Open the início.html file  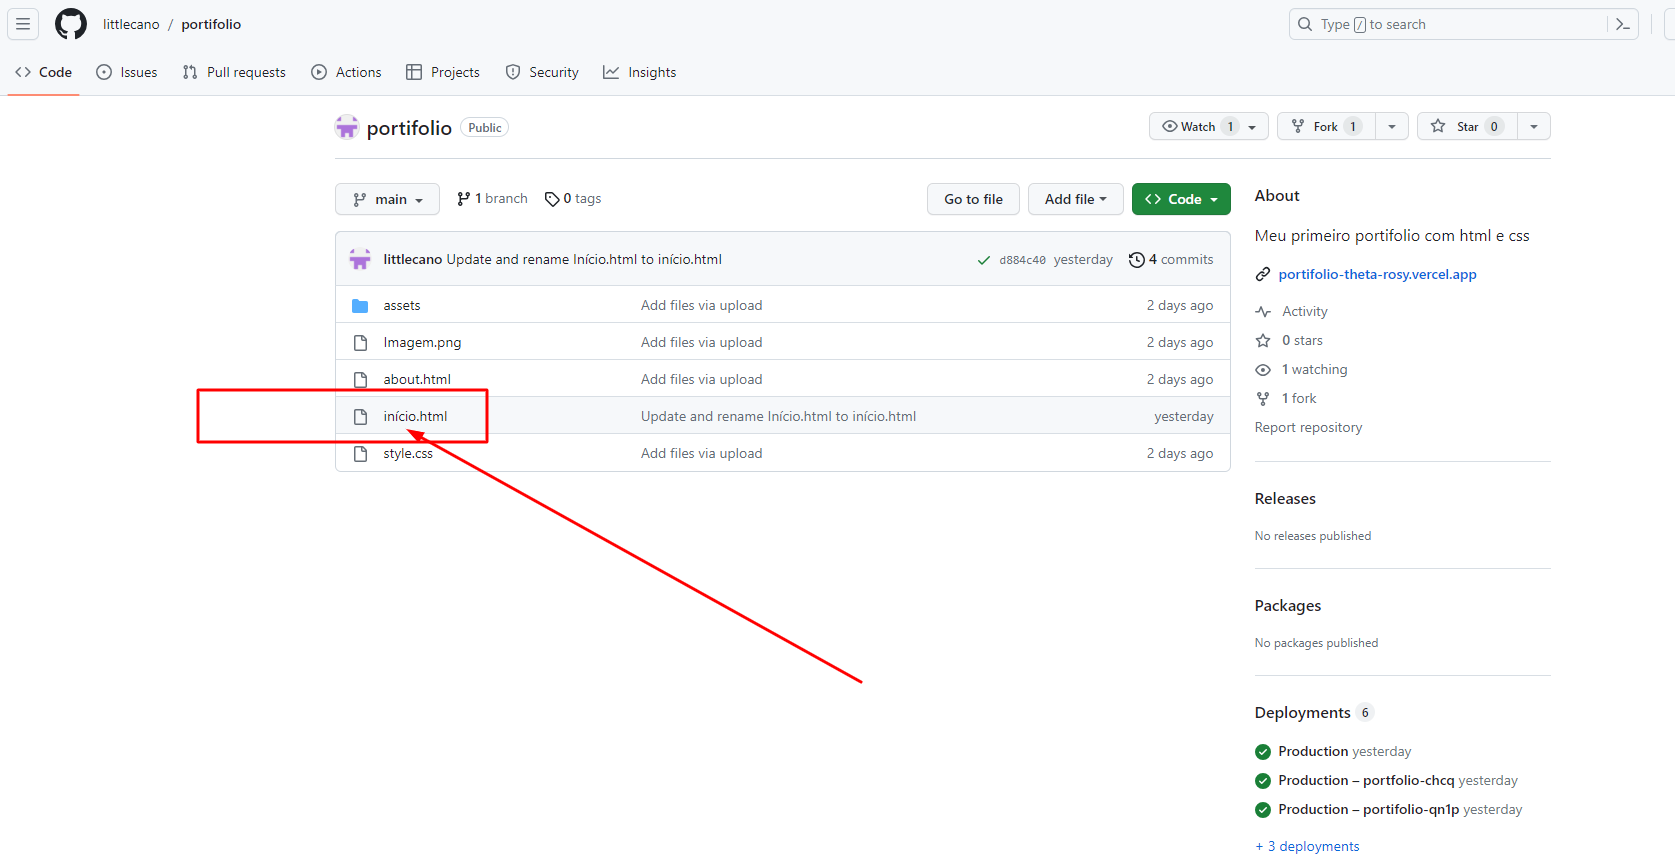415,416
